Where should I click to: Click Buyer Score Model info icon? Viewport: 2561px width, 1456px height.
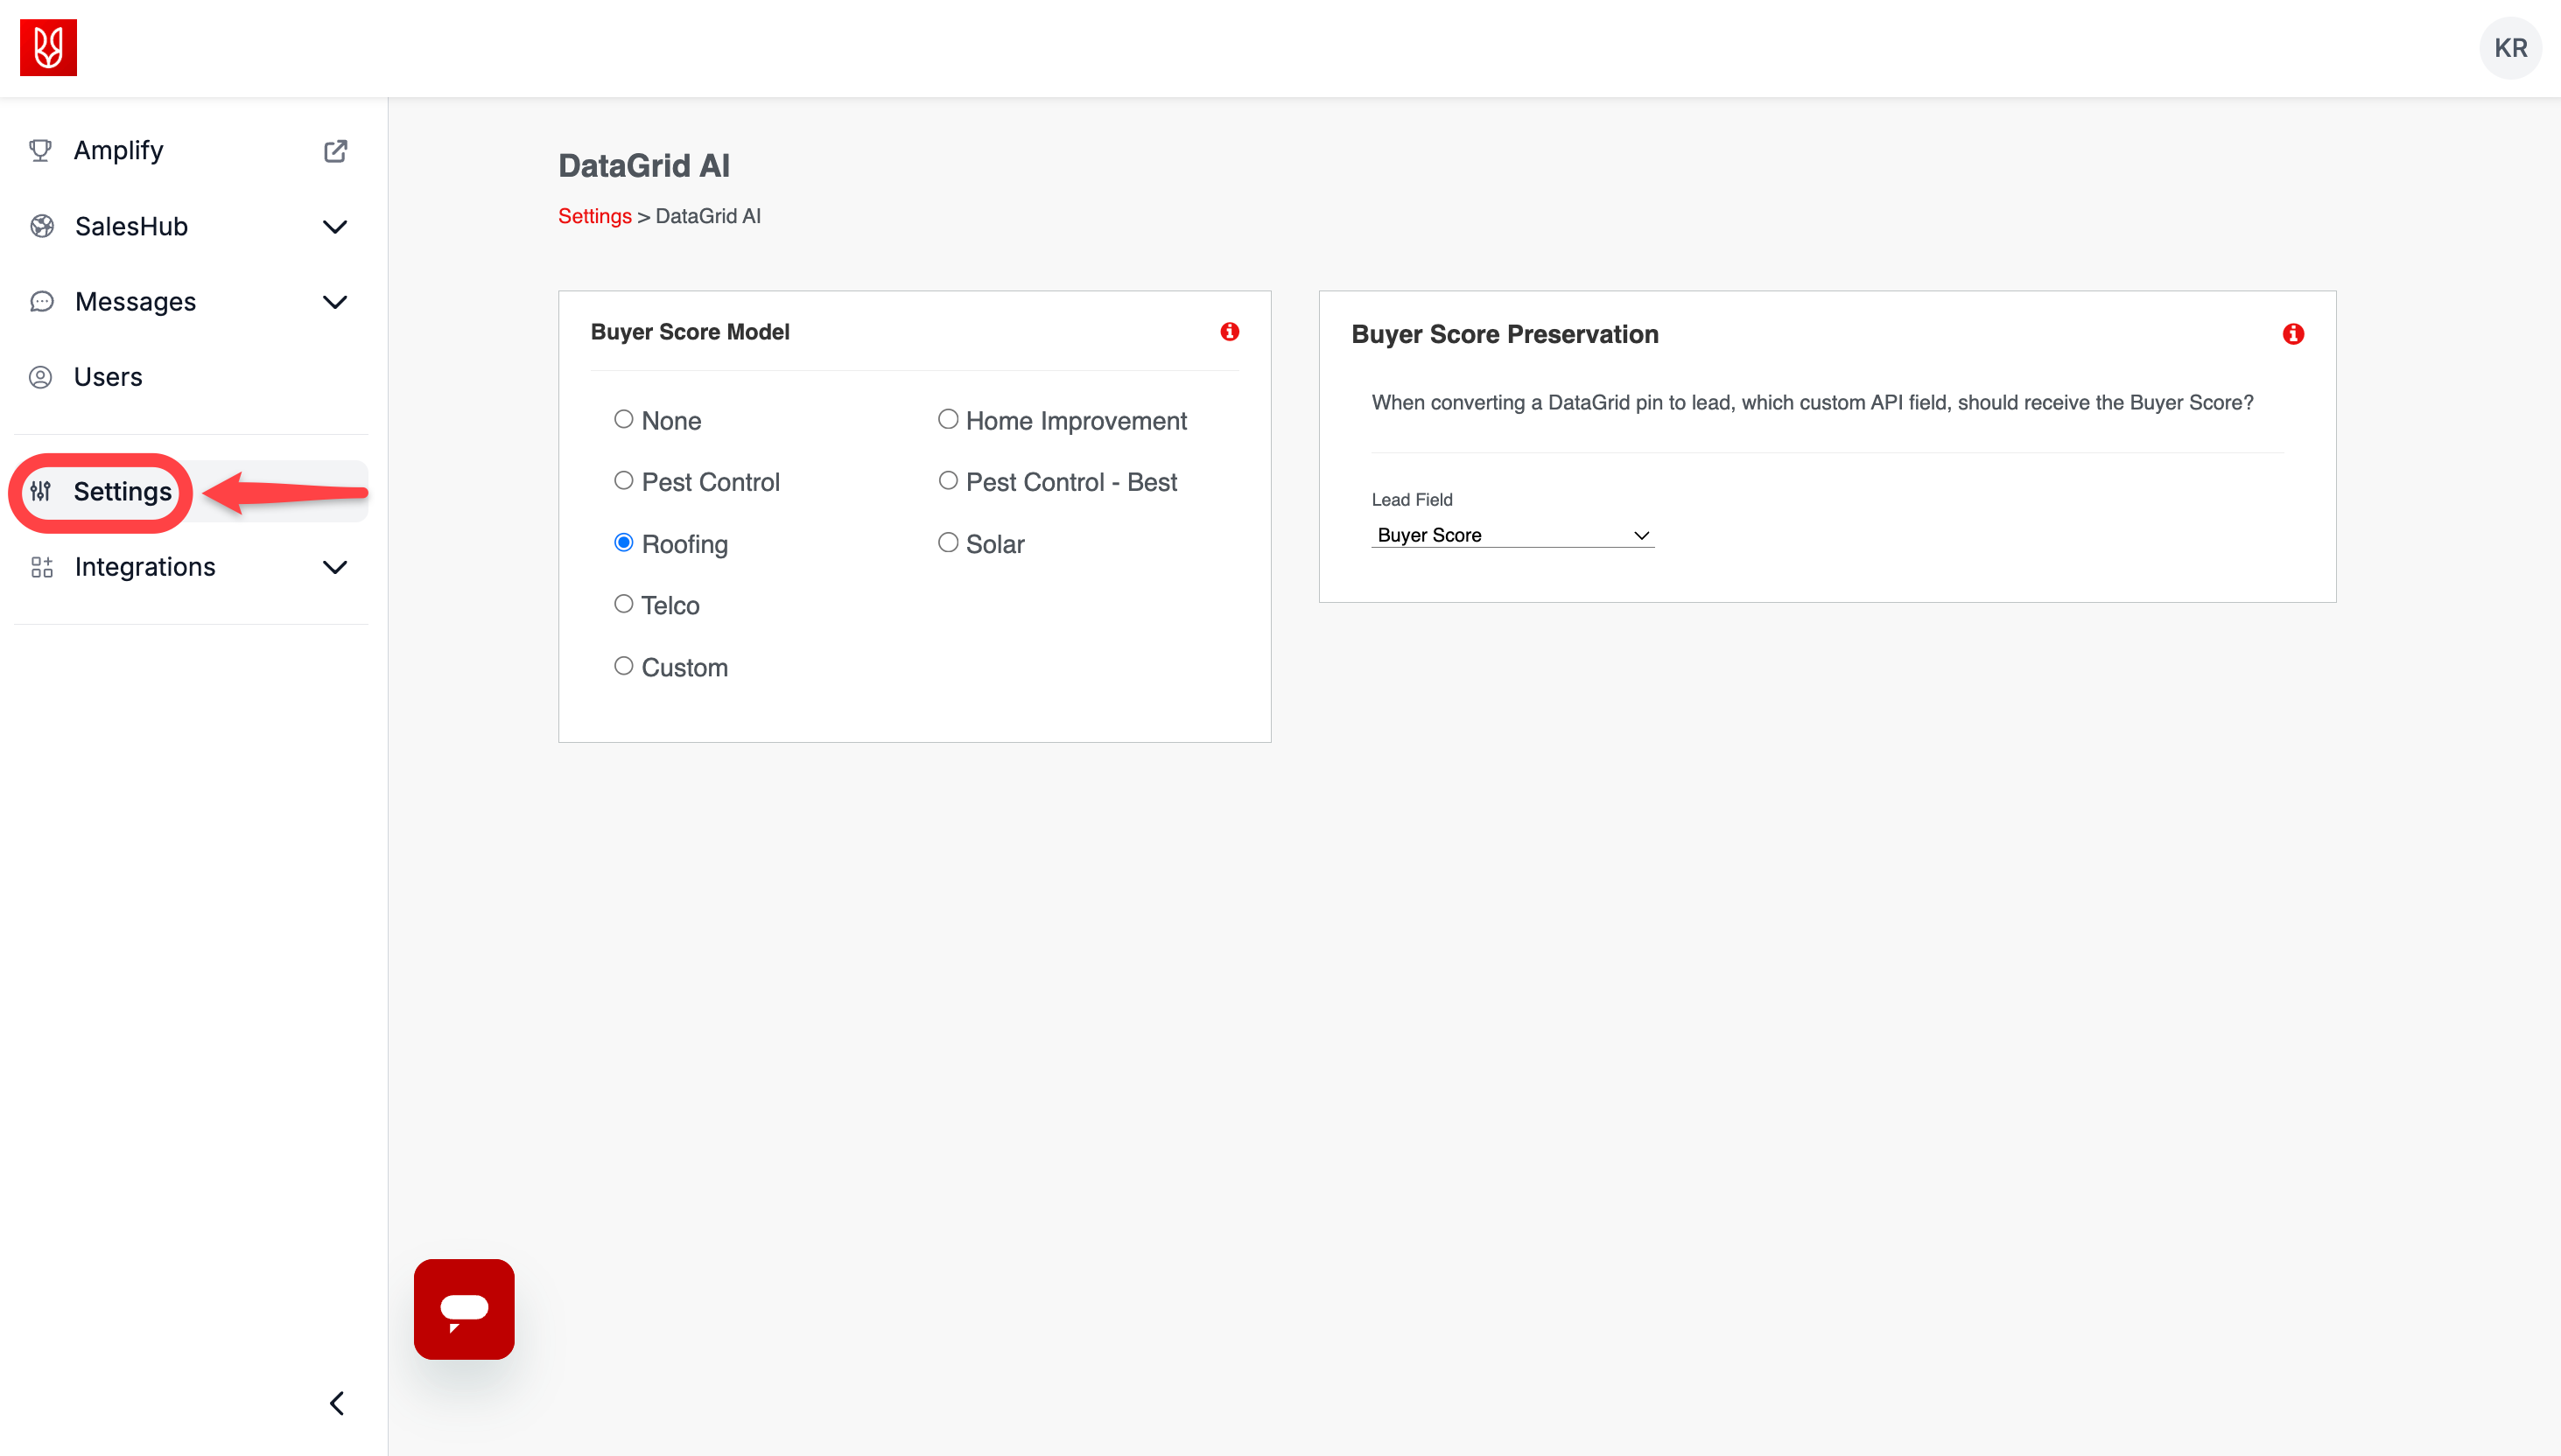(1229, 331)
